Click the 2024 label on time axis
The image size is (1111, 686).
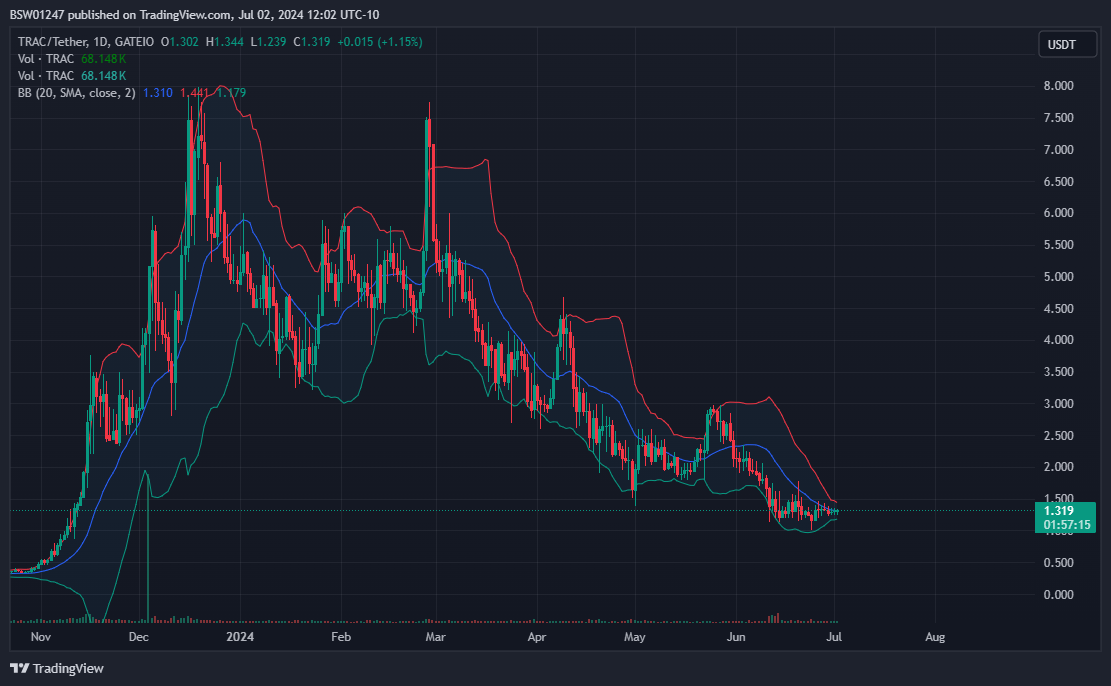click(240, 636)
